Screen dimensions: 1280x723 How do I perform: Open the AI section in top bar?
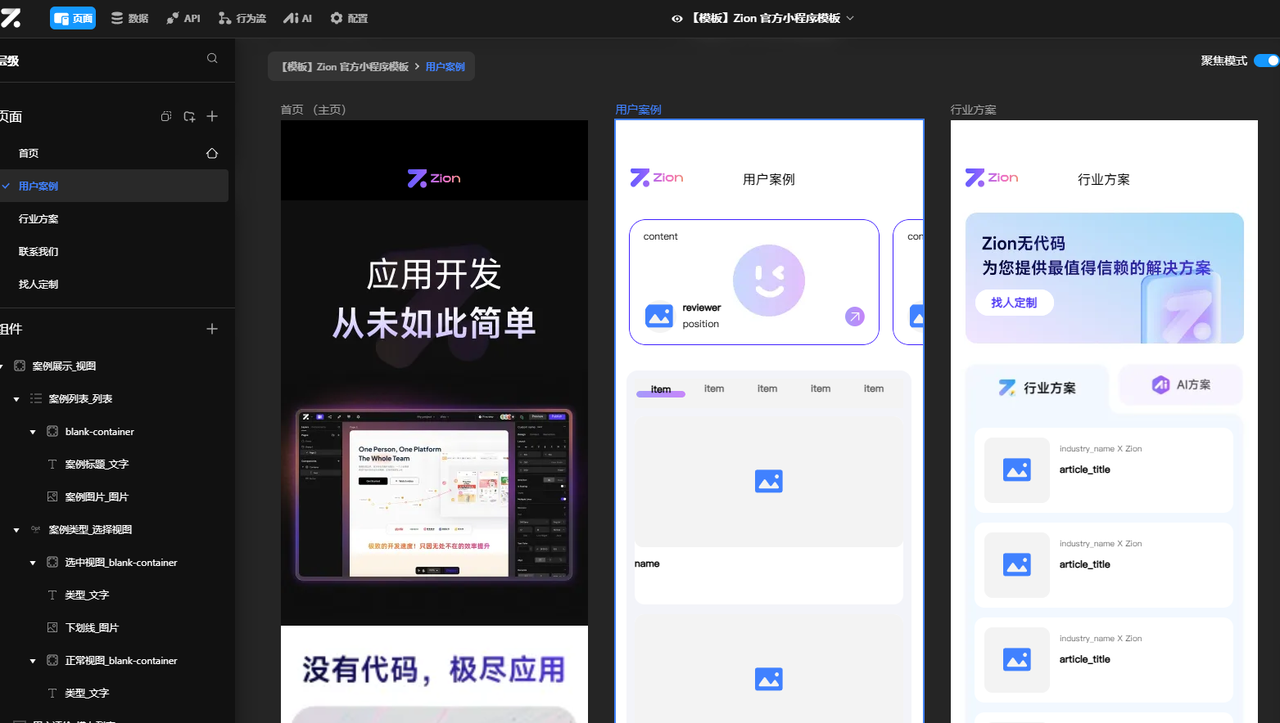[x=296, y=17]
